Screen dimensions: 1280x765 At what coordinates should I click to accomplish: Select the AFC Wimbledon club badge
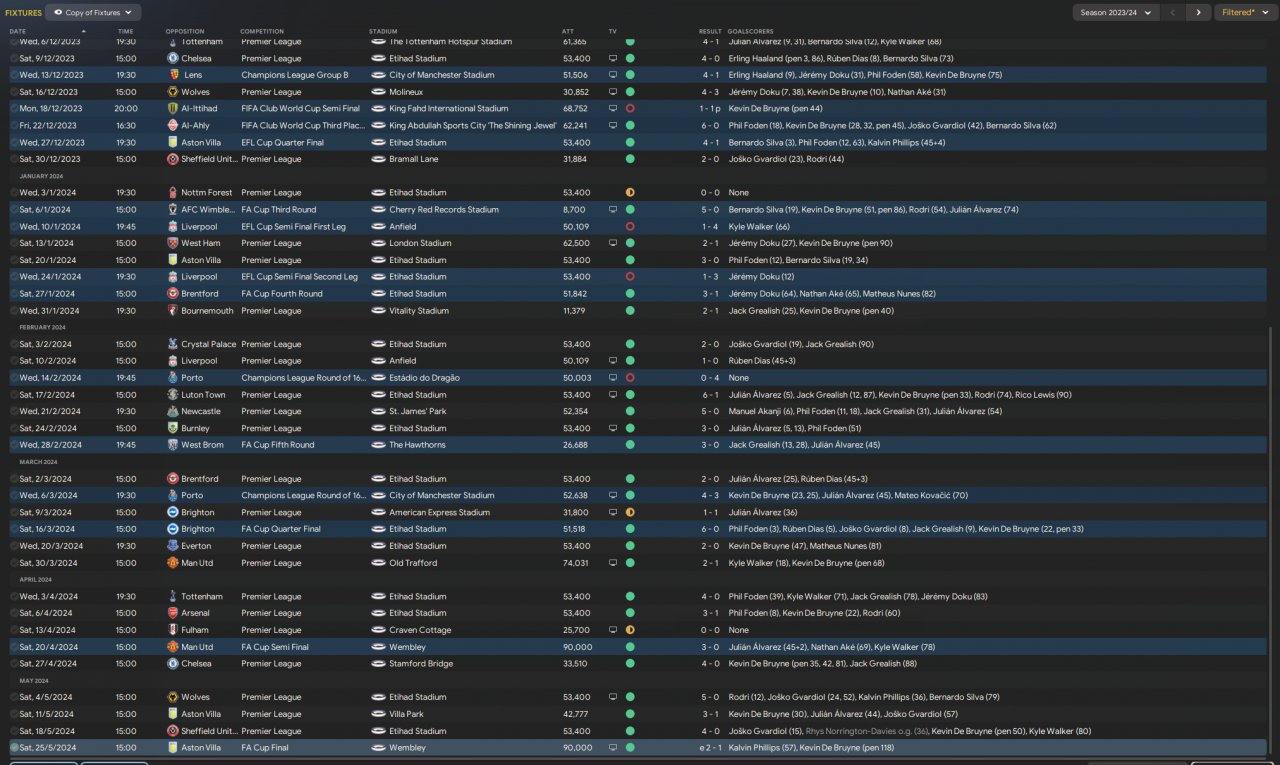173,210
